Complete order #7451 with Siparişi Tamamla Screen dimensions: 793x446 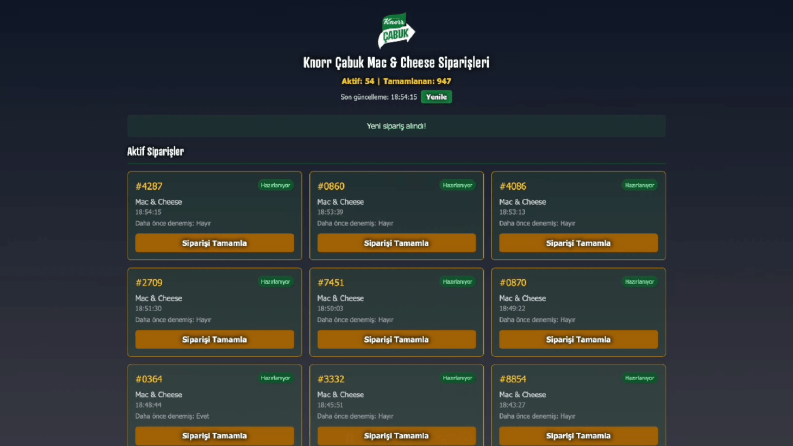(396, 339)
